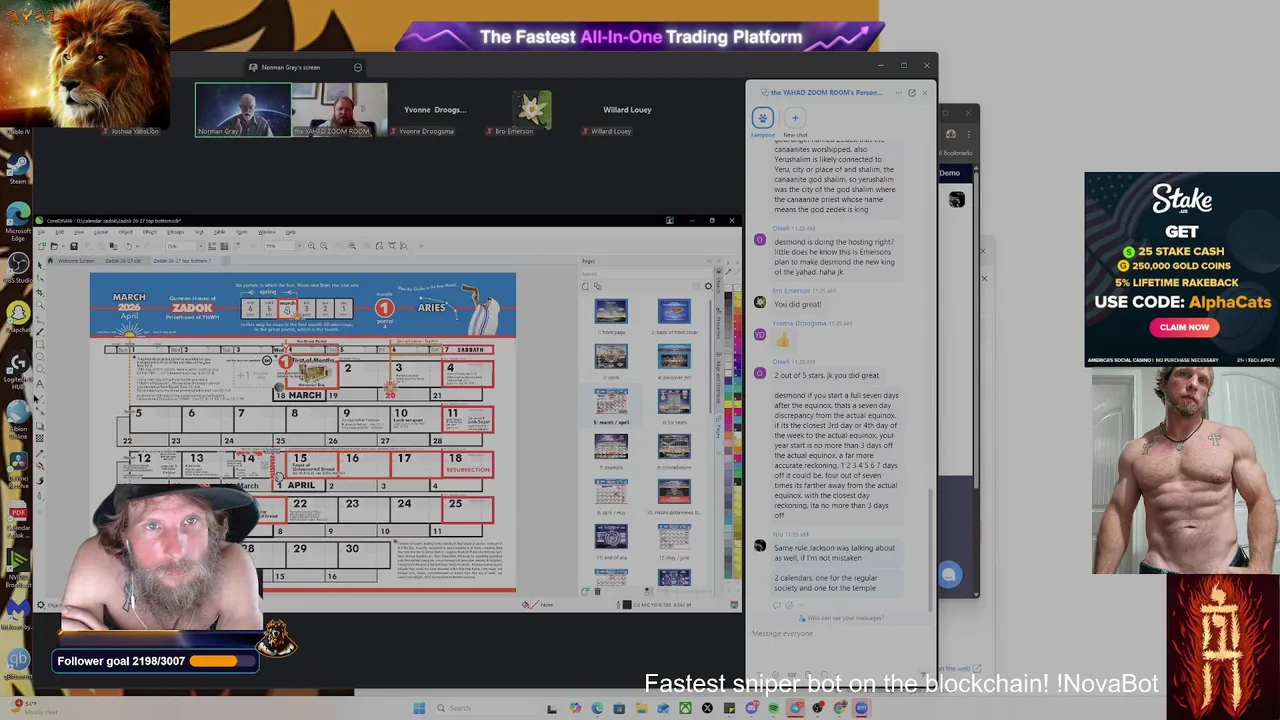Pop out the Zoom chat panel

point(911,93)
